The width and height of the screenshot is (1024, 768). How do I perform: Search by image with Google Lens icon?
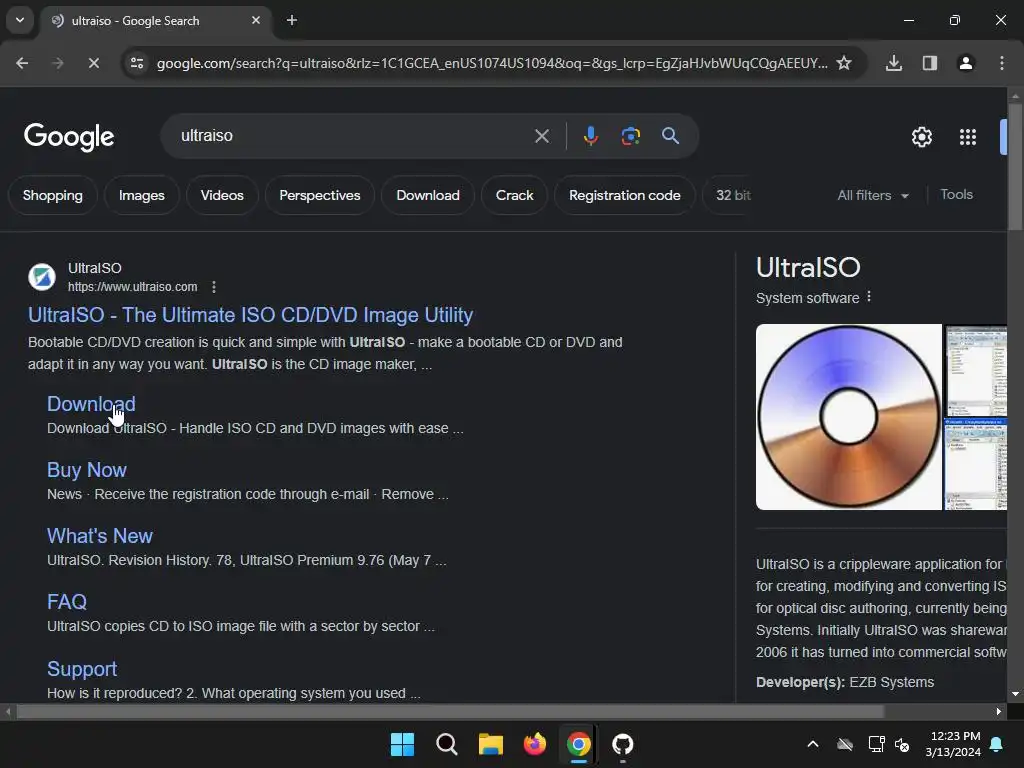(630, 136)
